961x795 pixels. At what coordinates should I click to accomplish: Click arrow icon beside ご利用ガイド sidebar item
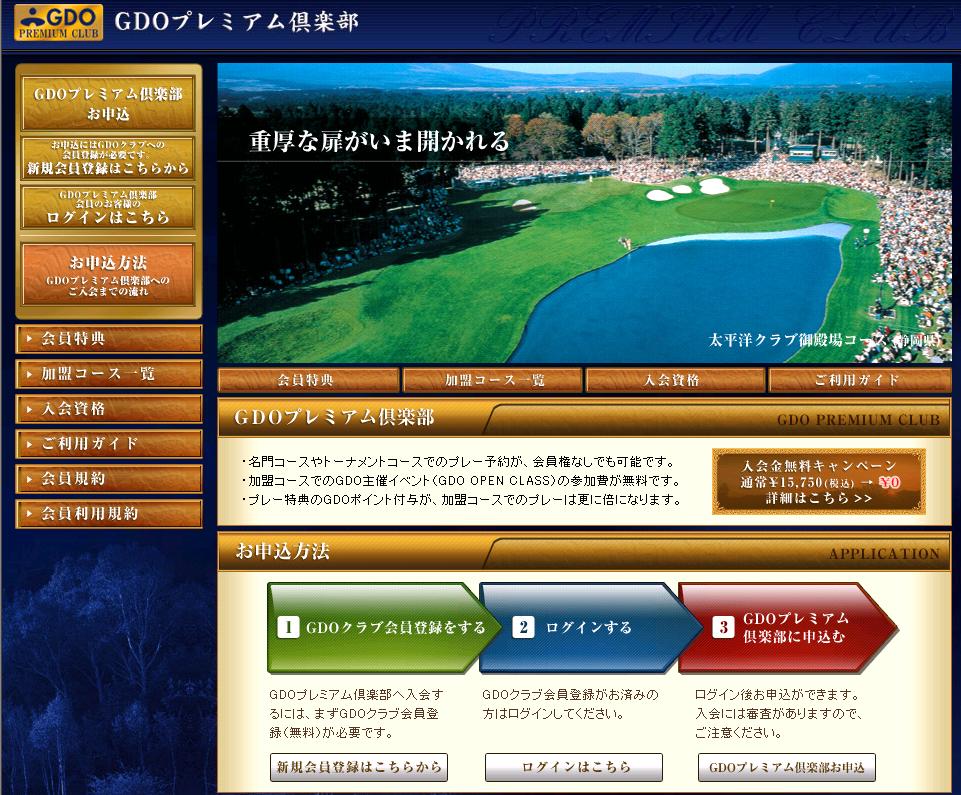click(x=29, y=443)
